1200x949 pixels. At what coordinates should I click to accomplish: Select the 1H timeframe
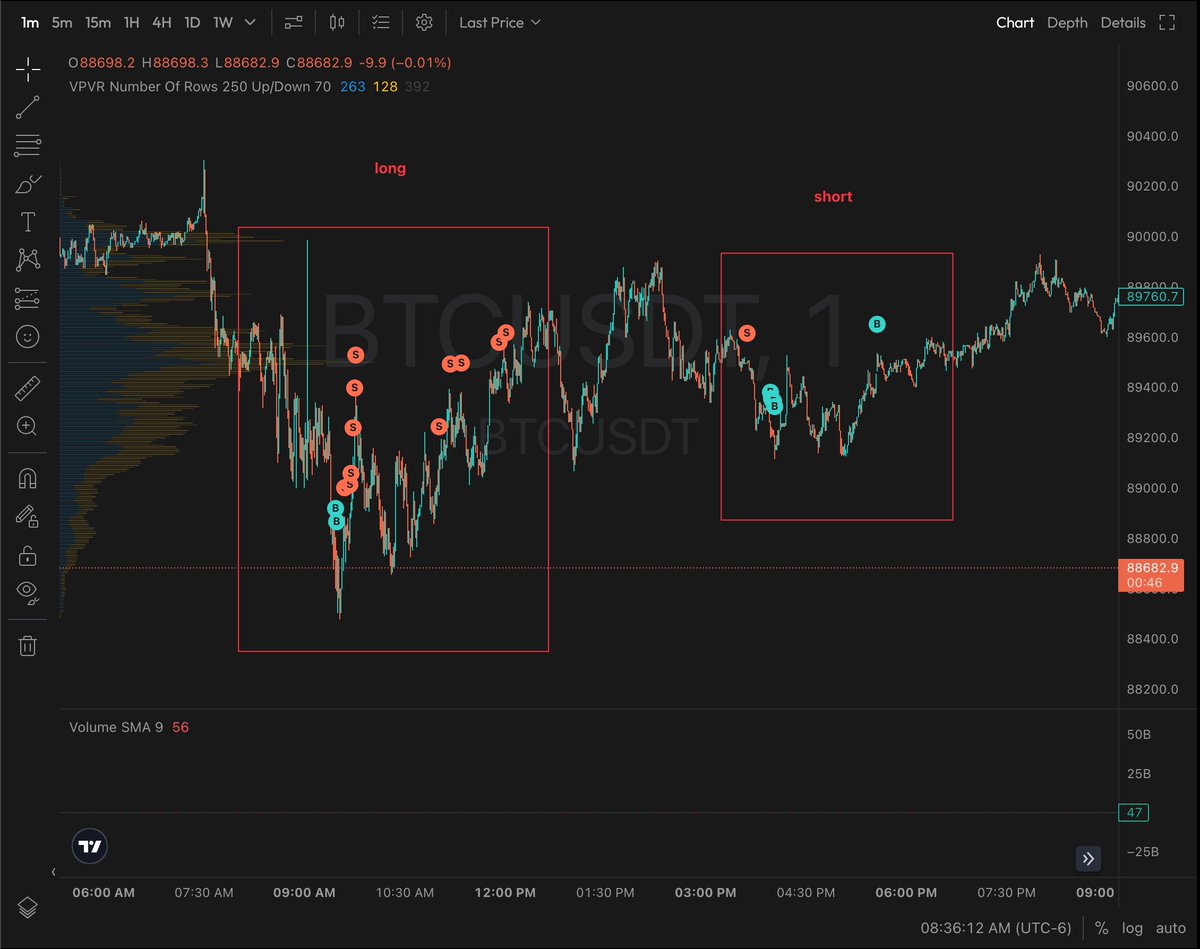pos(131,22)
